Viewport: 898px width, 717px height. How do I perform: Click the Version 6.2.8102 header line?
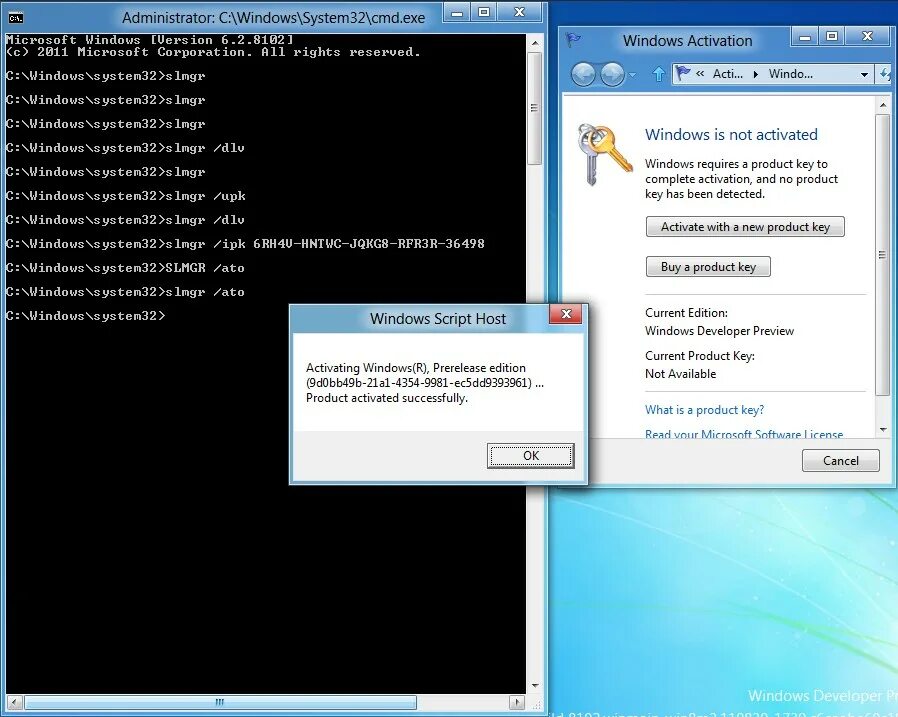(149, 40)
